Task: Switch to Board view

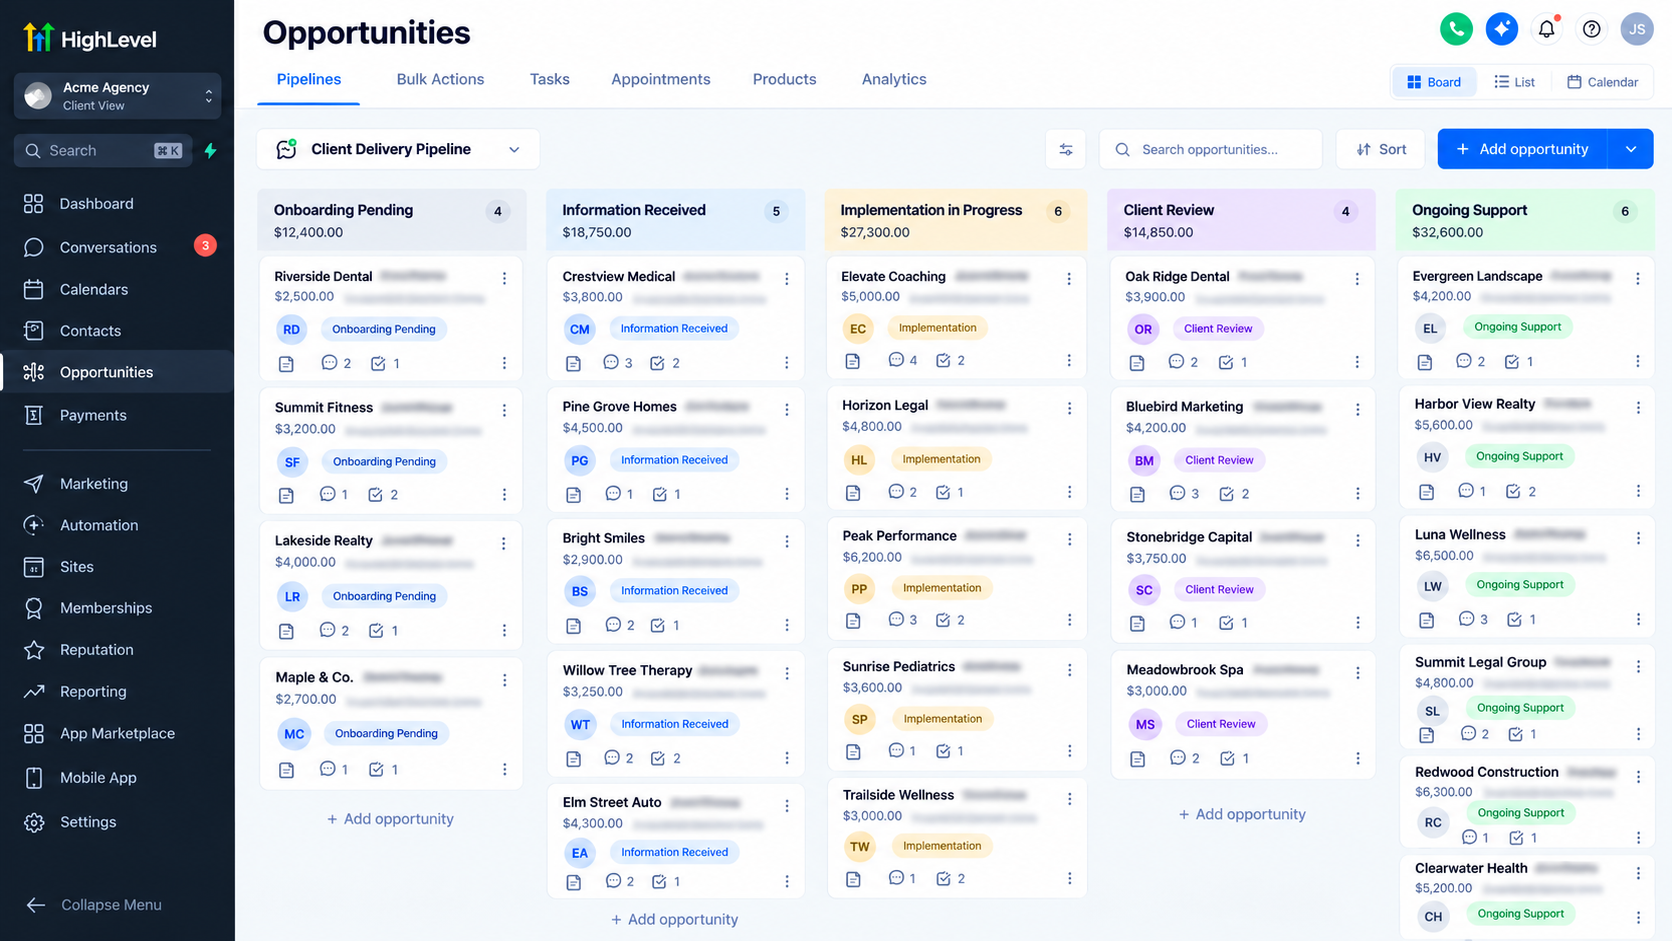Action: (x=1434, y=82)
